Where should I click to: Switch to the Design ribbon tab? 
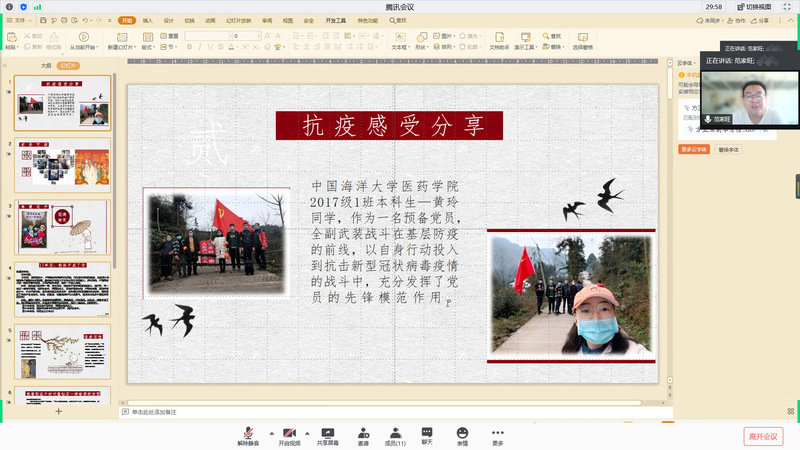168,20
